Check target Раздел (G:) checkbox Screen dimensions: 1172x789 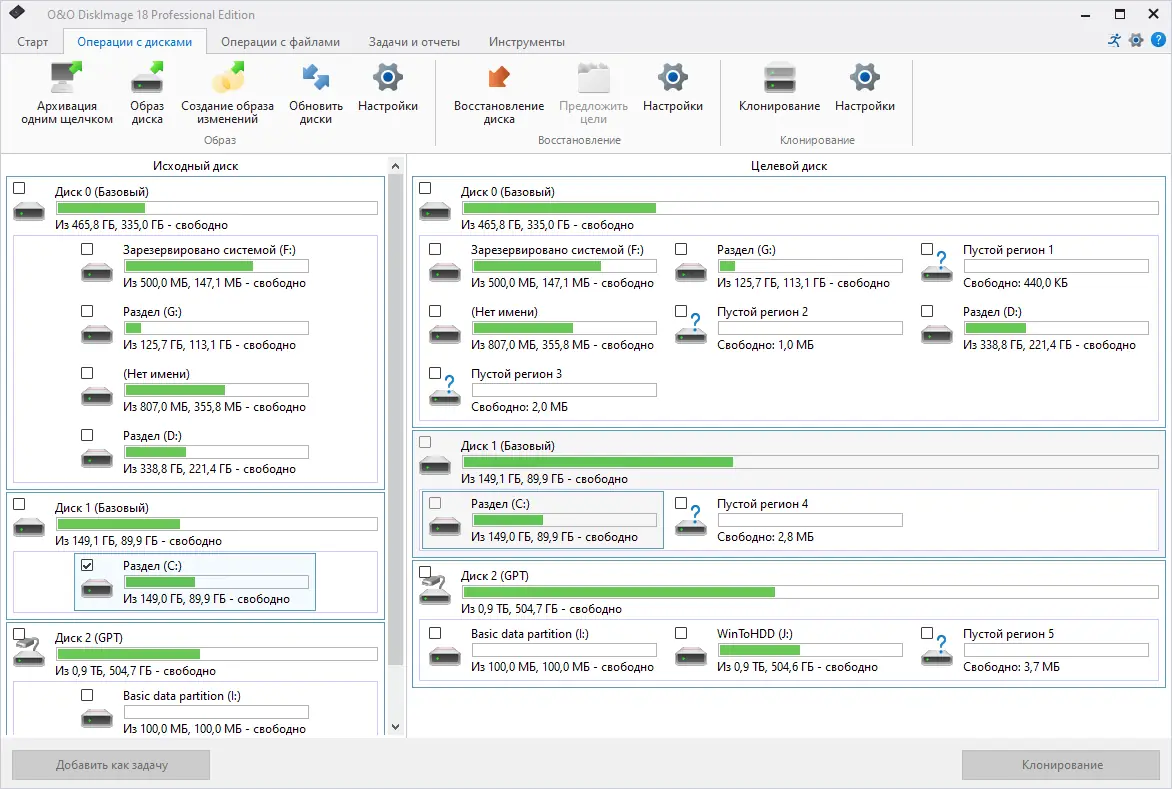681,249
